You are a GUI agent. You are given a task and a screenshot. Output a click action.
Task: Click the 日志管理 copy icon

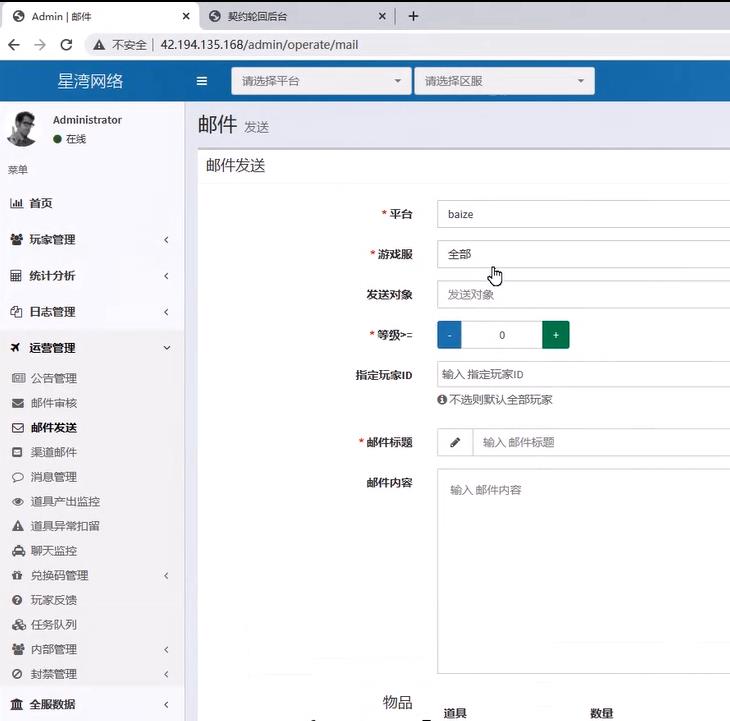click(x=16, y=312)
